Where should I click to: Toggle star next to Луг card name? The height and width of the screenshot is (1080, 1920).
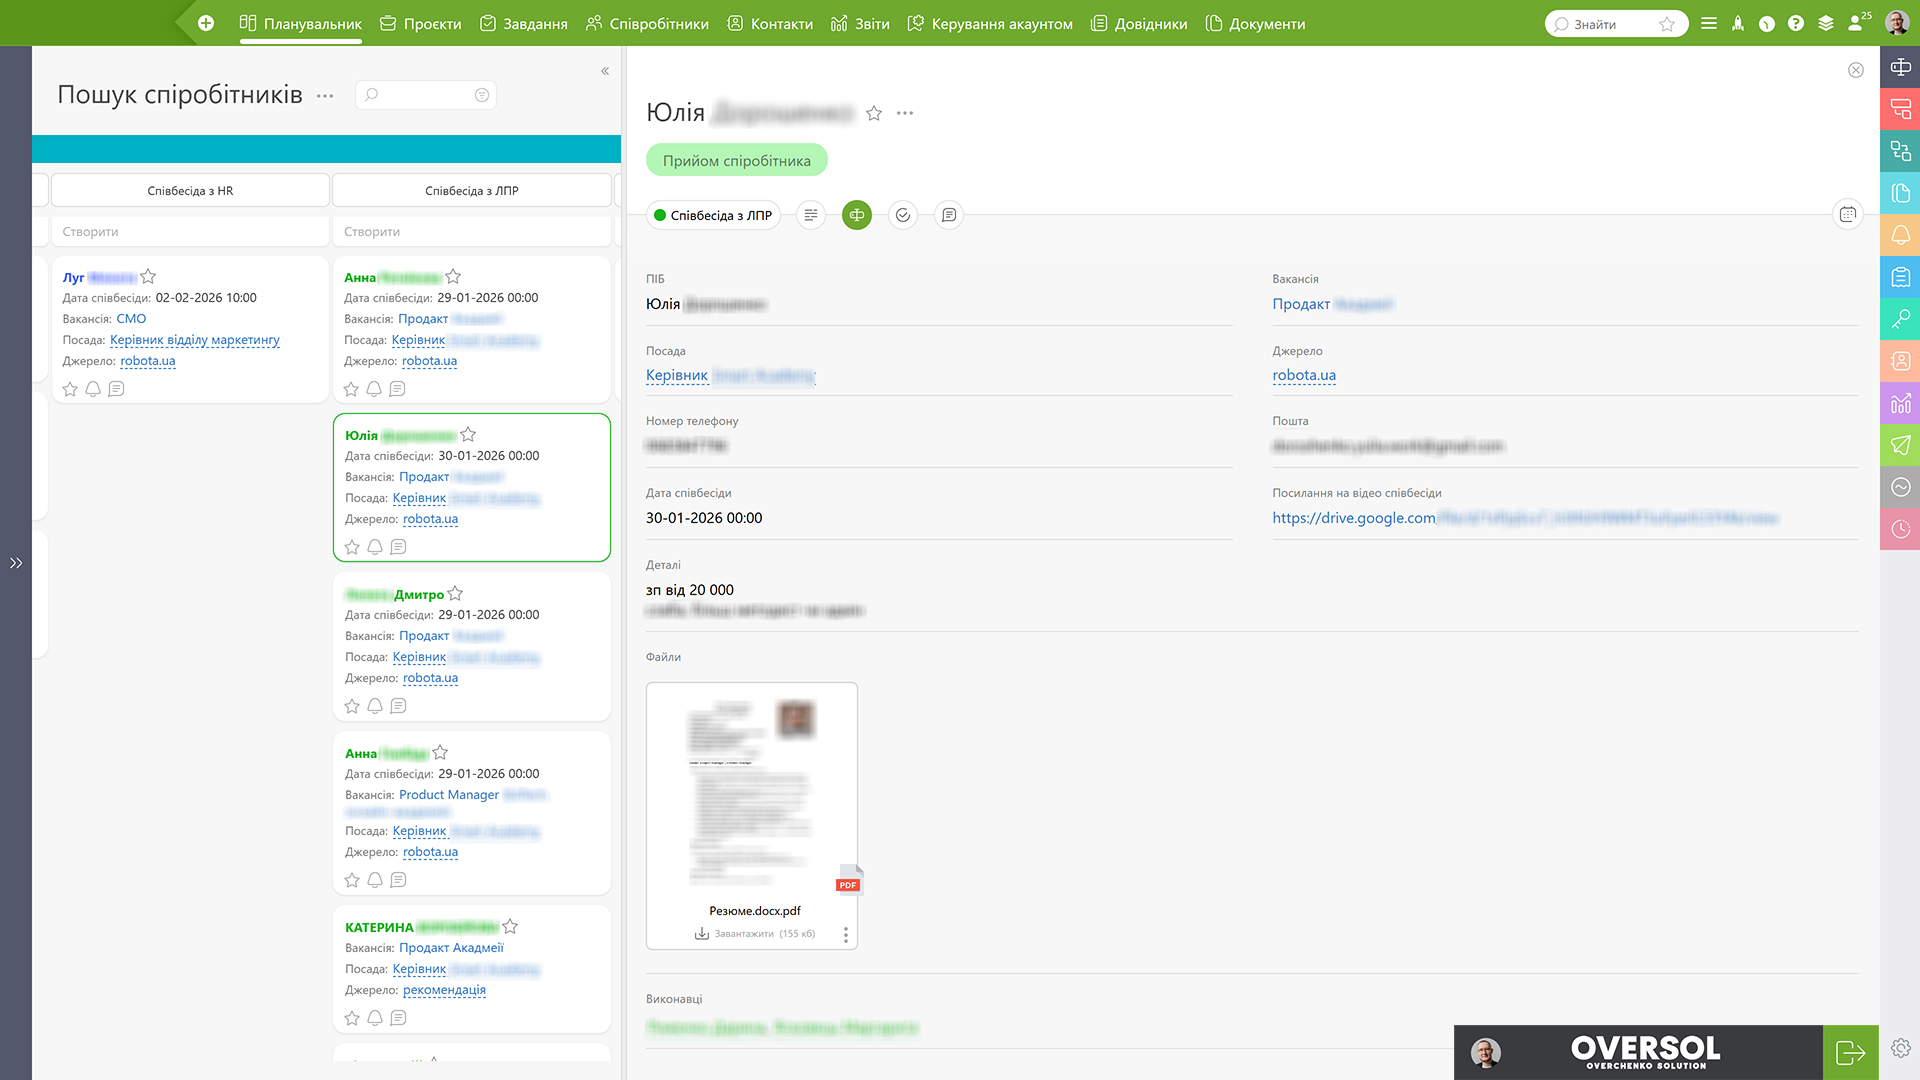[x=148, y=276]
